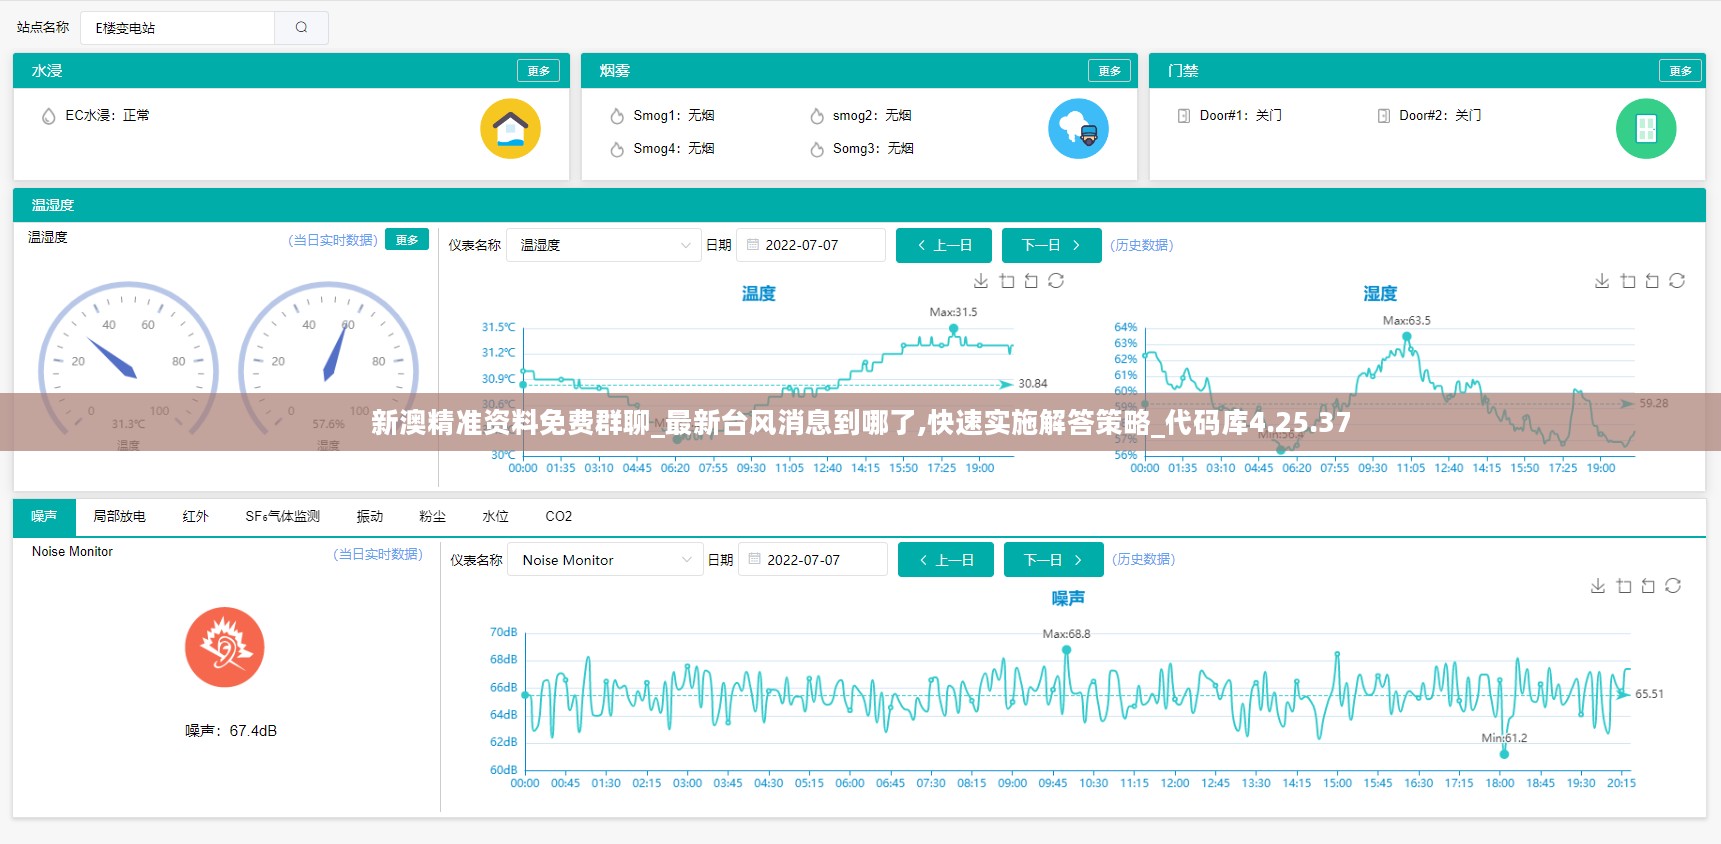
Task: Enable area zoom on 温度 chart
Action: click(x=1007, y=281)
